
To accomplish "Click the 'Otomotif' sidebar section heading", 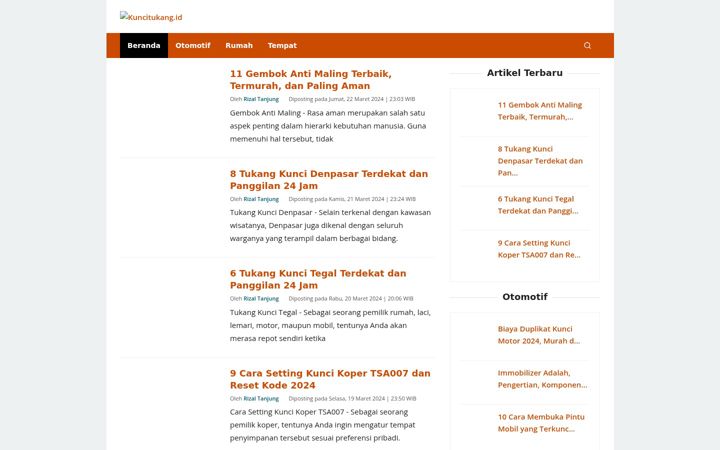I will [524, 297].
